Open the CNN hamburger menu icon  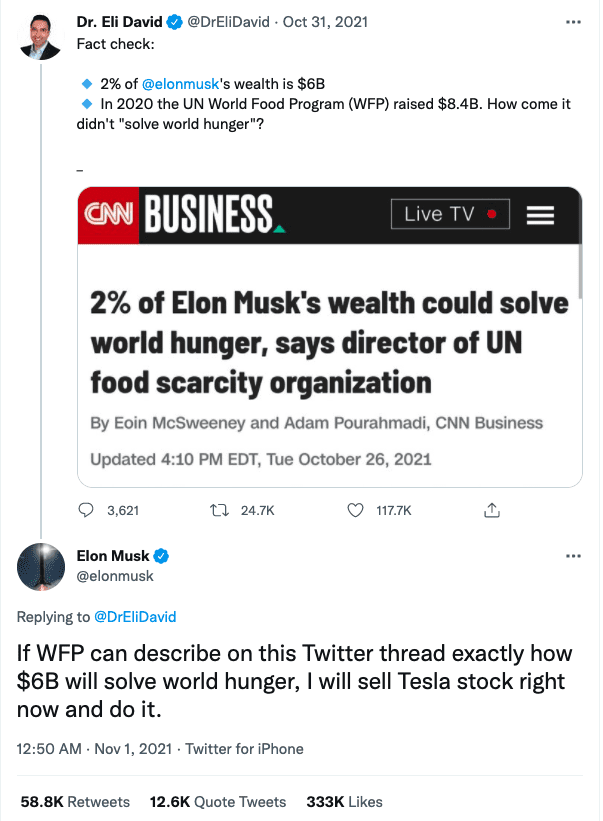click(541, 215)
